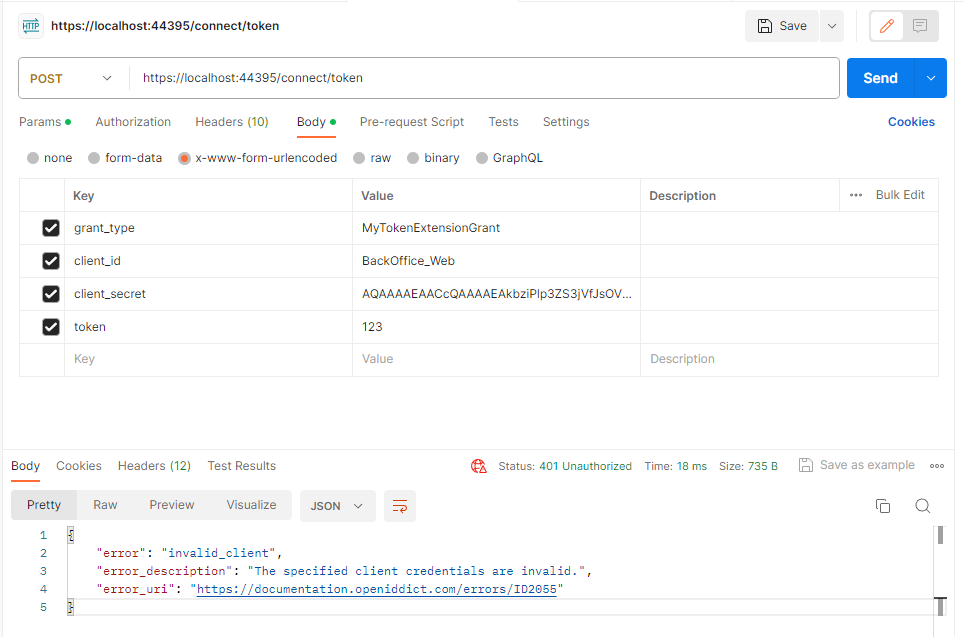Expand the Send button dropdown arrow
This screenshot has width=964, height=637.
(932, 78)
